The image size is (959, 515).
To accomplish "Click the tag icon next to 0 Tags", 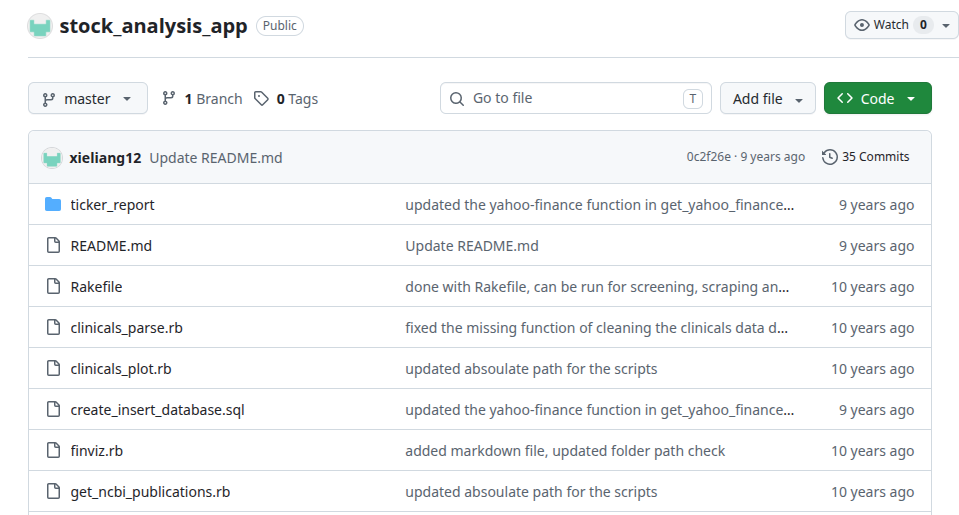I will click(261, 98).
